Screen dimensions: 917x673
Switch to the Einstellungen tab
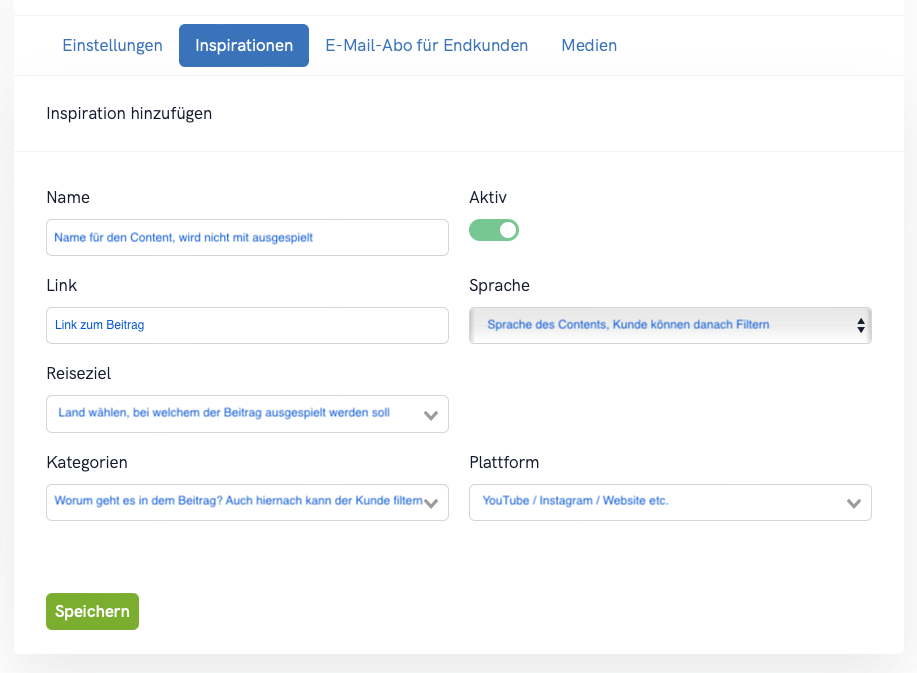112,46
